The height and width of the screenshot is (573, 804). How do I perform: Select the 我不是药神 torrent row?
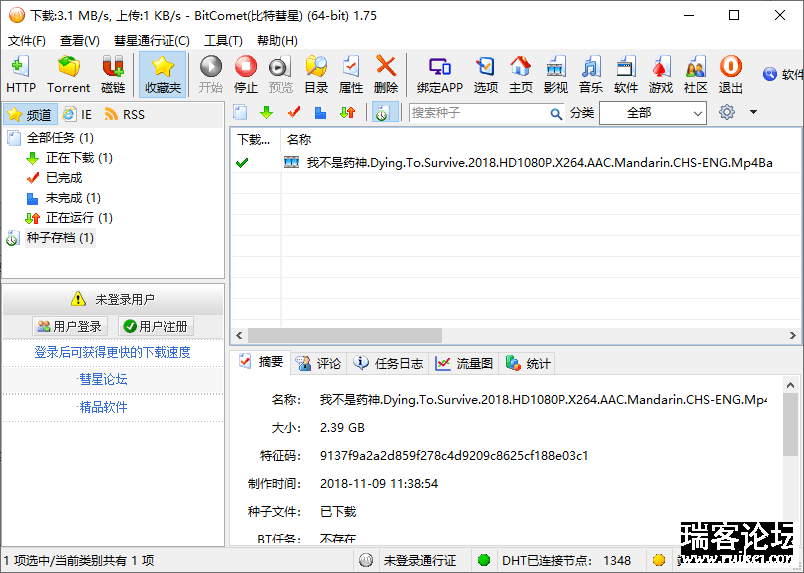coord(517,163)
